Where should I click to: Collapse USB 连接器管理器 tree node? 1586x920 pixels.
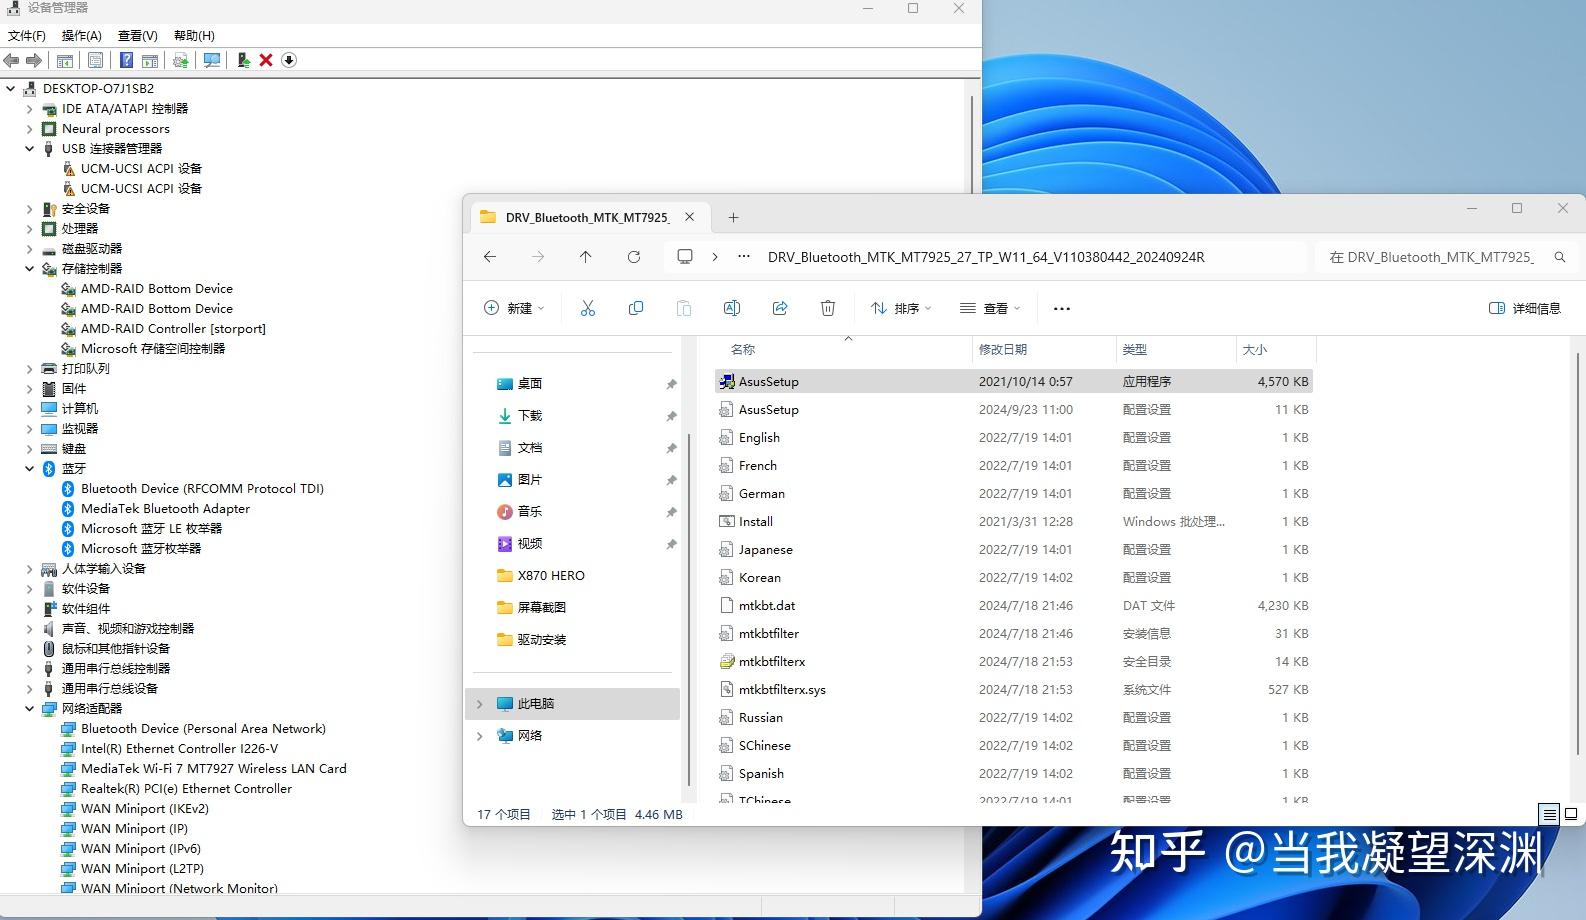tap(29, 148)
